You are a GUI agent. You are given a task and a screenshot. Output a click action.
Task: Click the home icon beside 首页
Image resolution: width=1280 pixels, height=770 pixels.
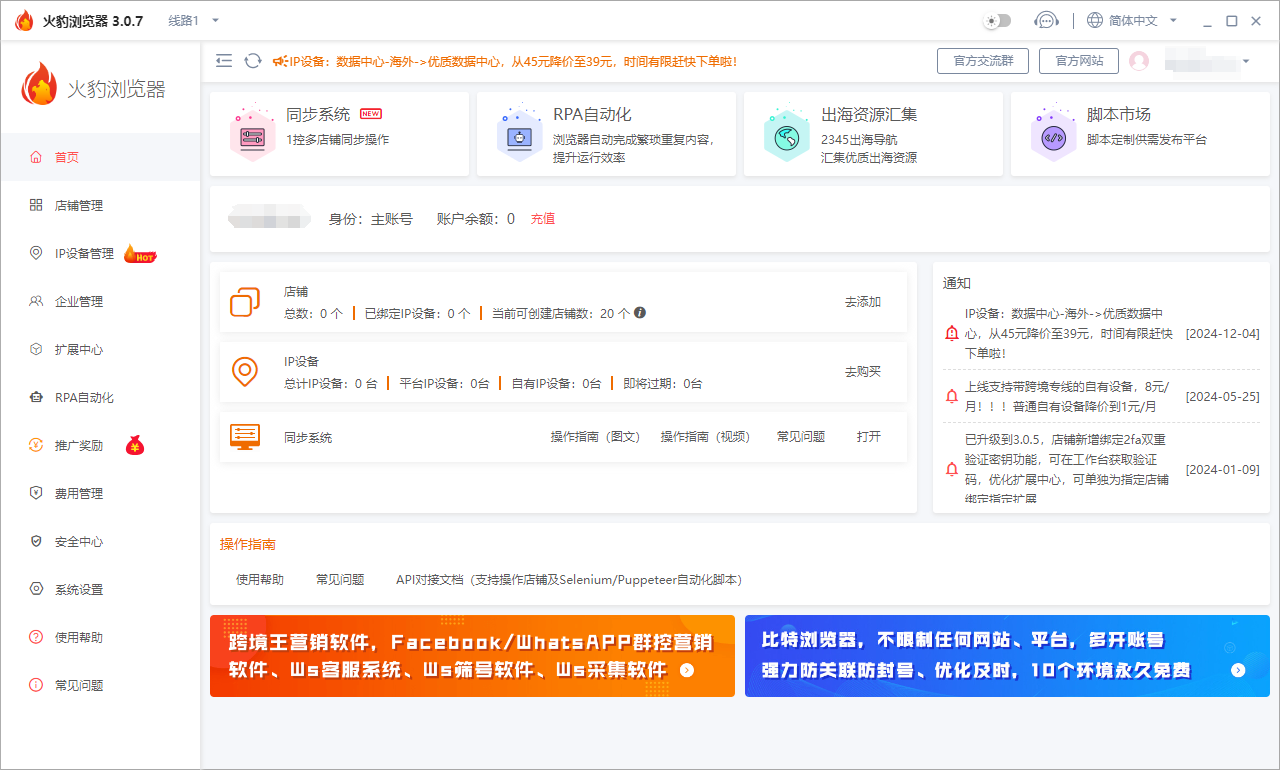[36, 157]
